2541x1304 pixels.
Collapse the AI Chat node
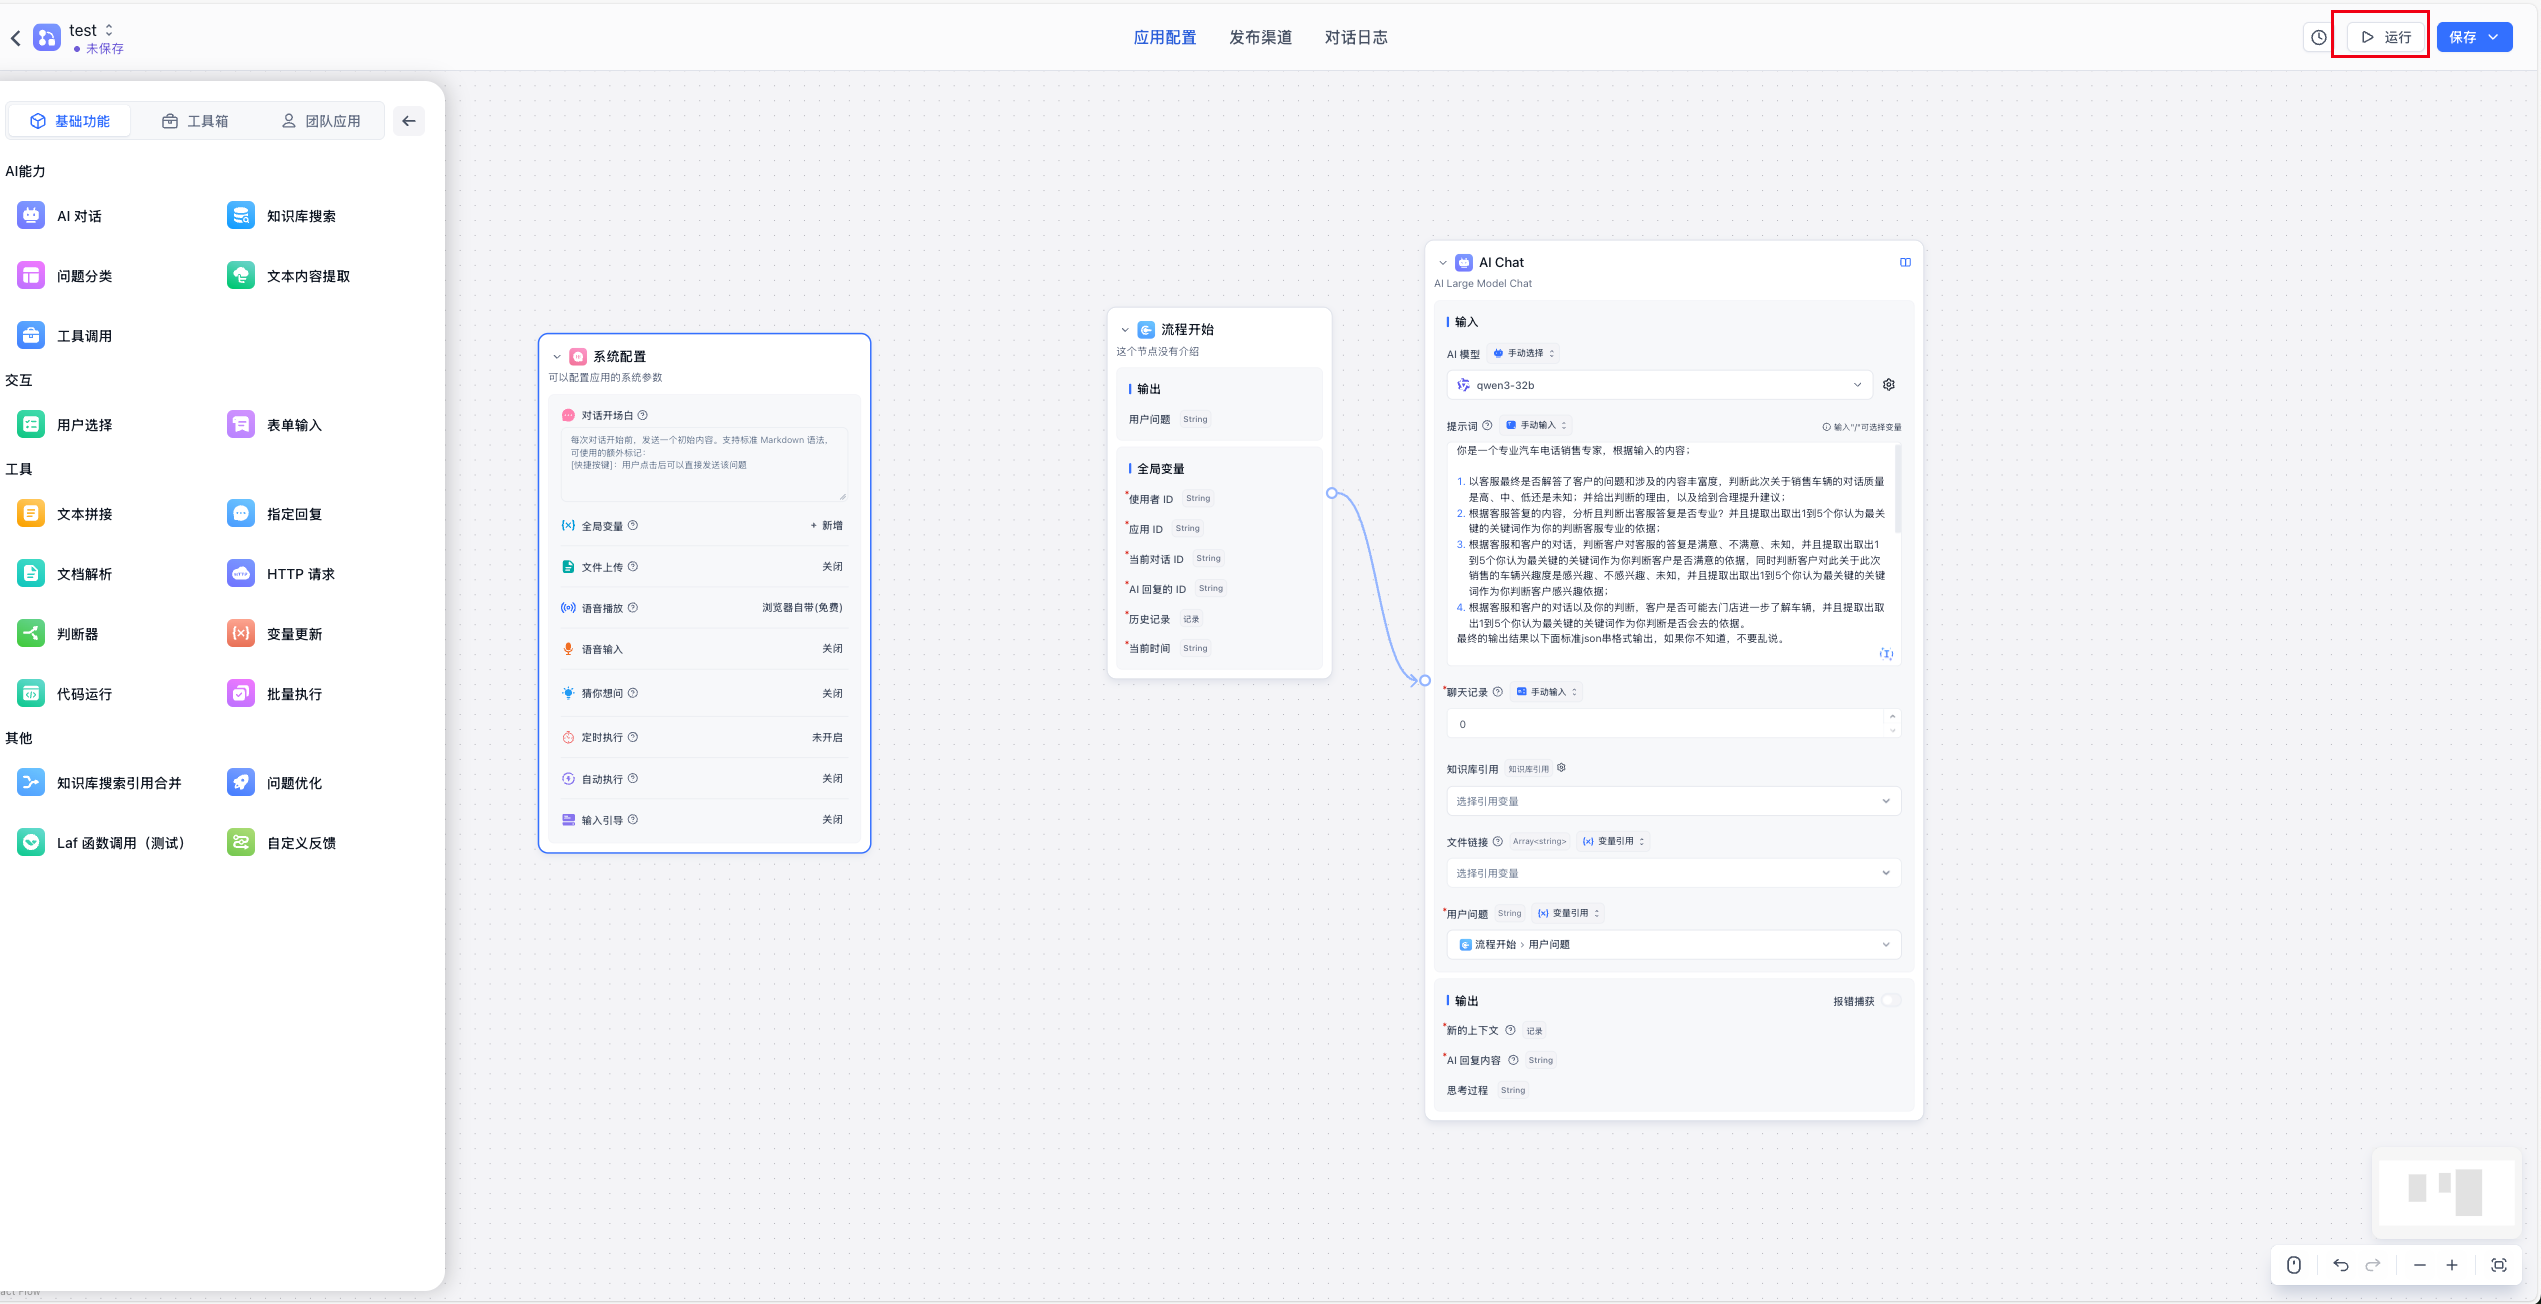(x=1443, y=263)
